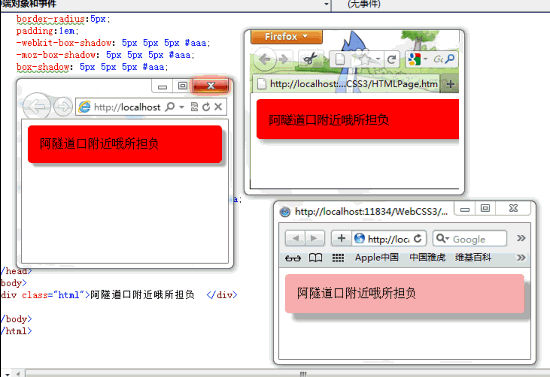
Task: Open the Apple中国 bookmark in Safari
Action: 376,257
